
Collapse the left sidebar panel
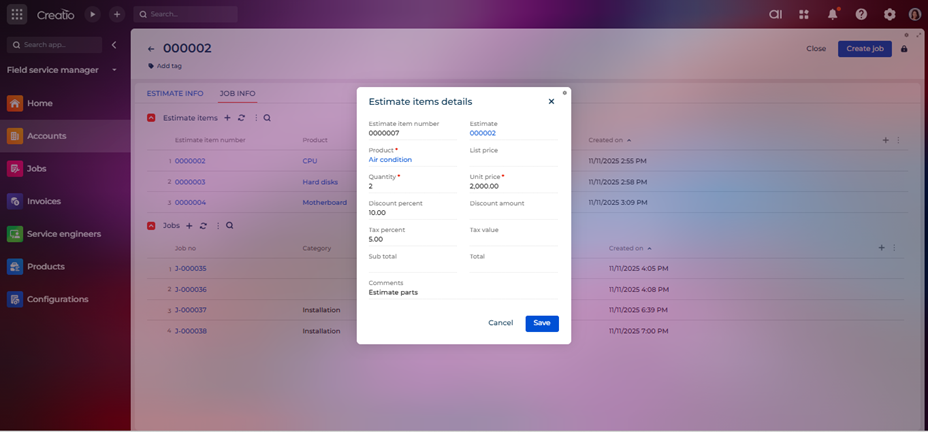coord(114,45)
